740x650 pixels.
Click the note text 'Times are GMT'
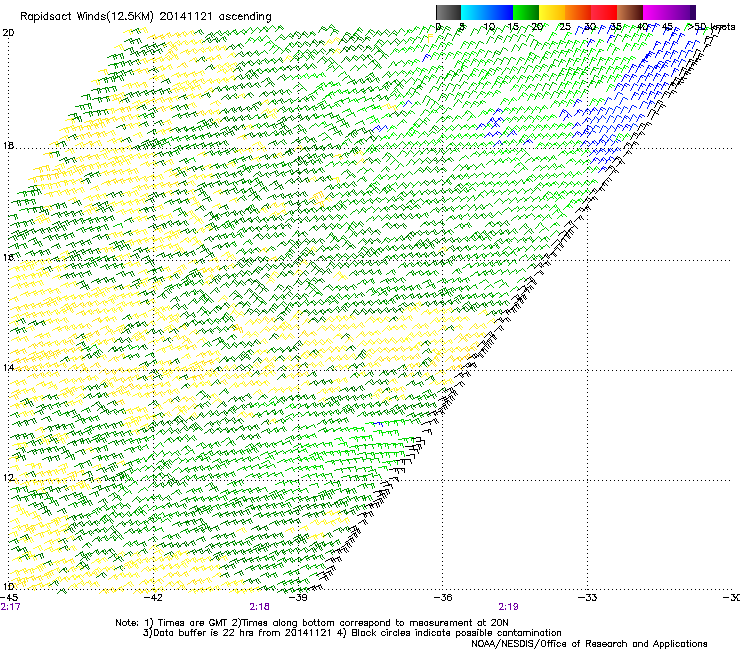point(193,623)
